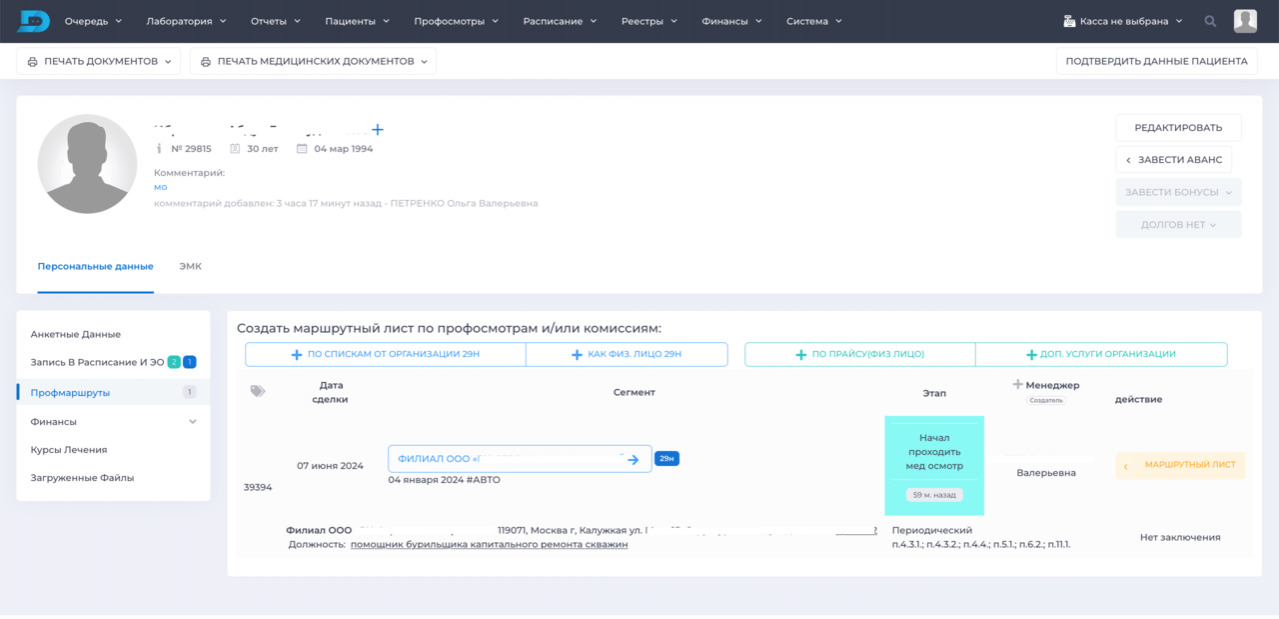Open Касса не выбрана dropdown
The width and height of the screenshot is (1279, 619).
point(1123,21)
